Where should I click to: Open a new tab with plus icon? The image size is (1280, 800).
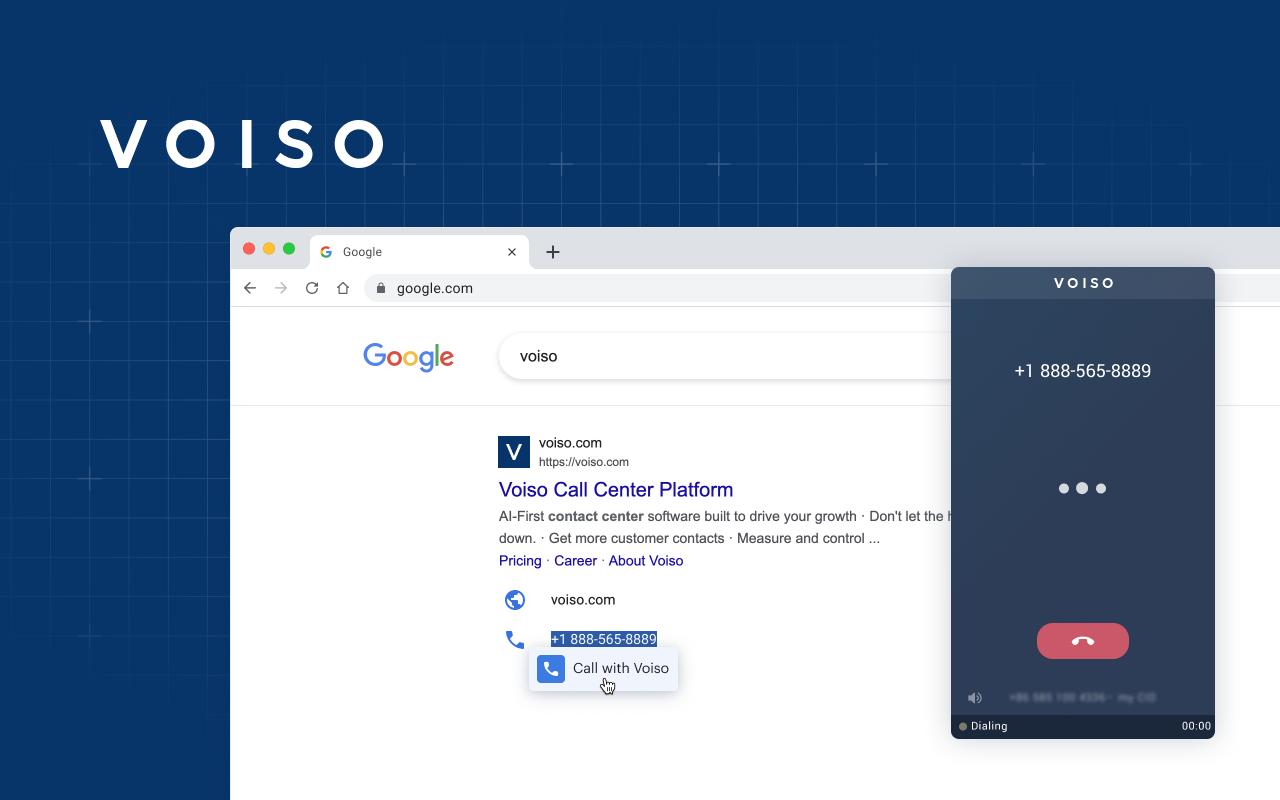tap(553, 252)
